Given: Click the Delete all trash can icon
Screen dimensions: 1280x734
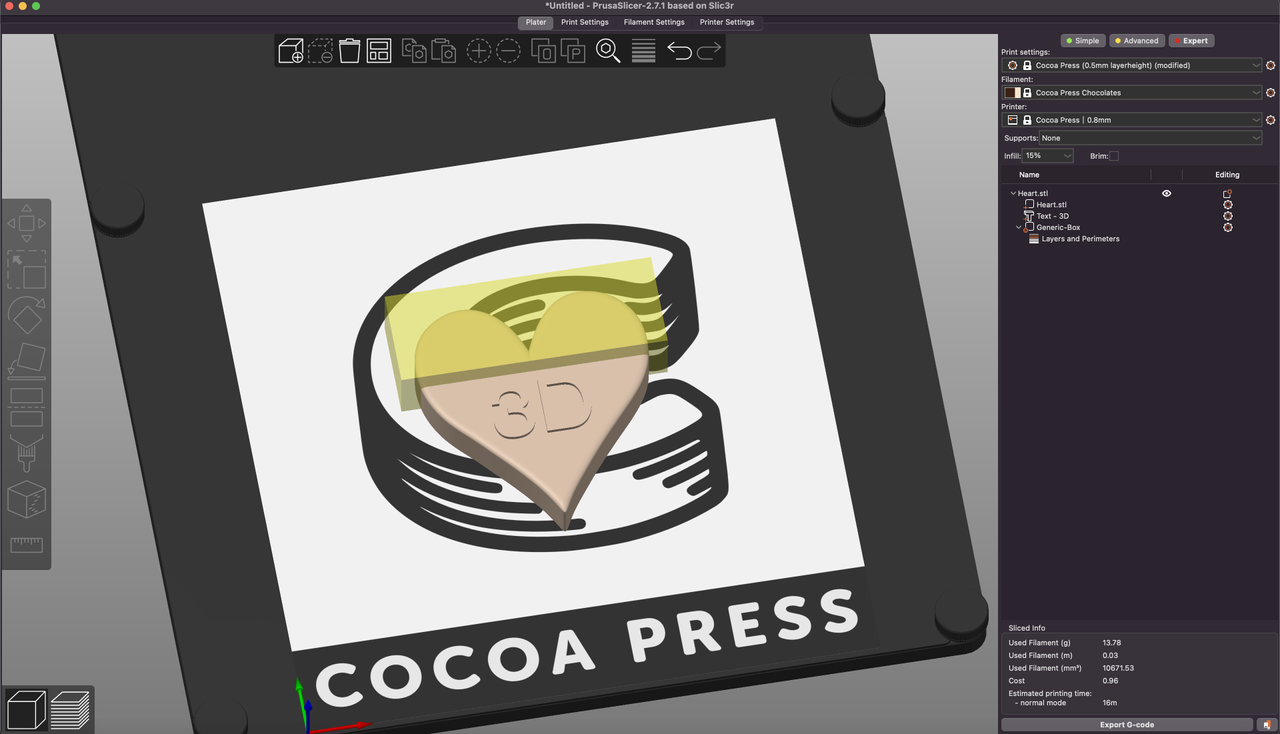Looking at the screenshot, I should pyautogui.click(x=349, y=50).
